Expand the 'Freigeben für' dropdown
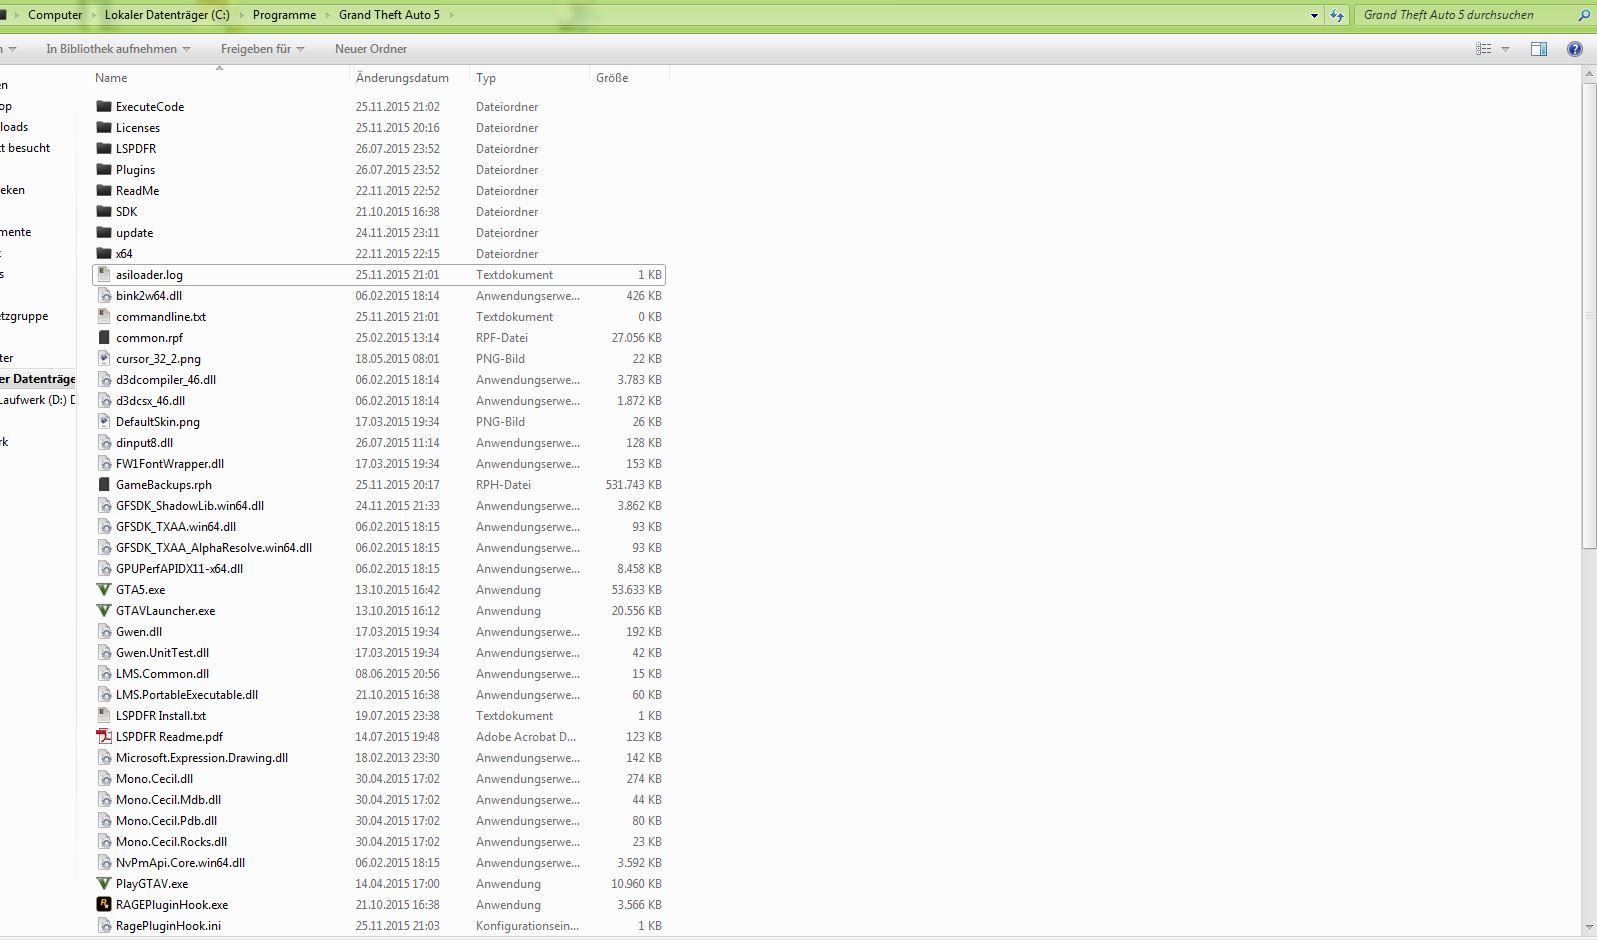 [300, 49]
